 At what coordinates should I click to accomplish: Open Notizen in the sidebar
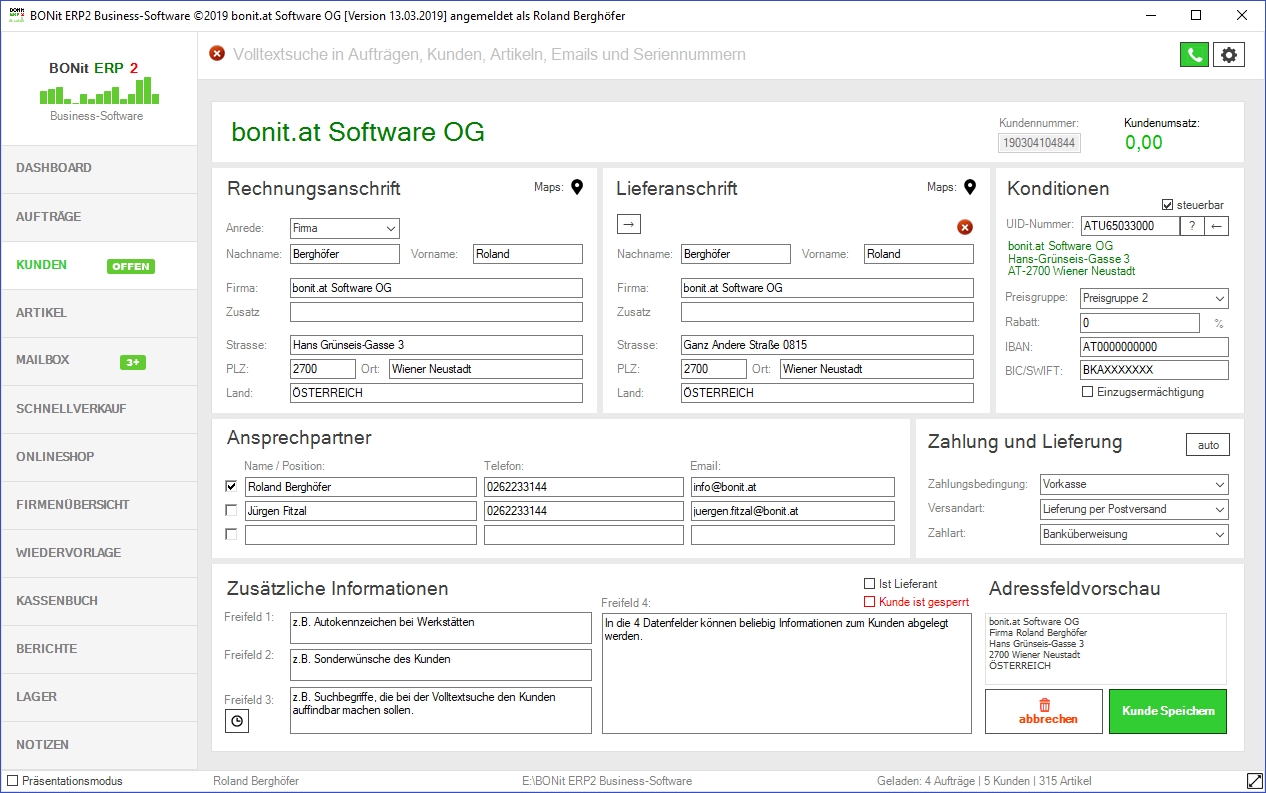(98, 745)
